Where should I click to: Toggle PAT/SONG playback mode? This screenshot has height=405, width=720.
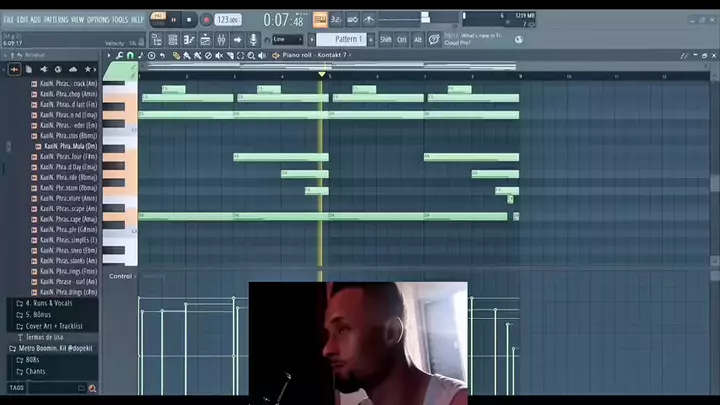(158, 19)
